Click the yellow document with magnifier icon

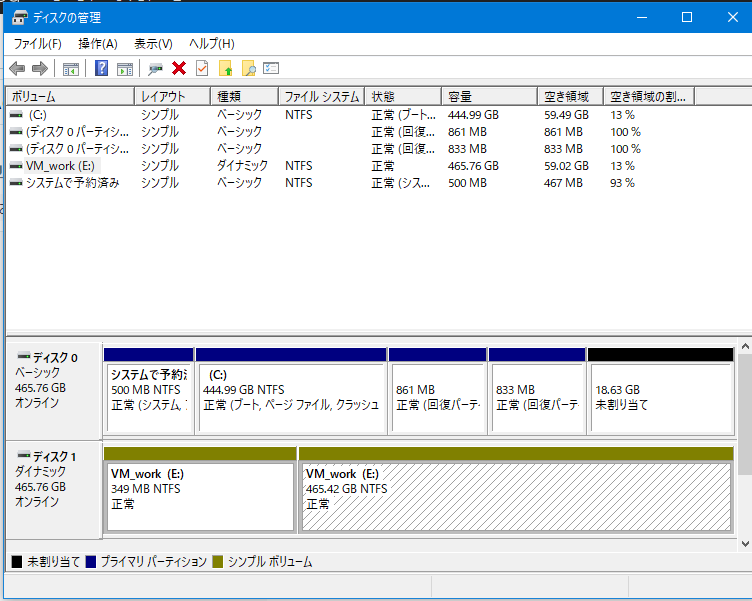tap(248, 69)
